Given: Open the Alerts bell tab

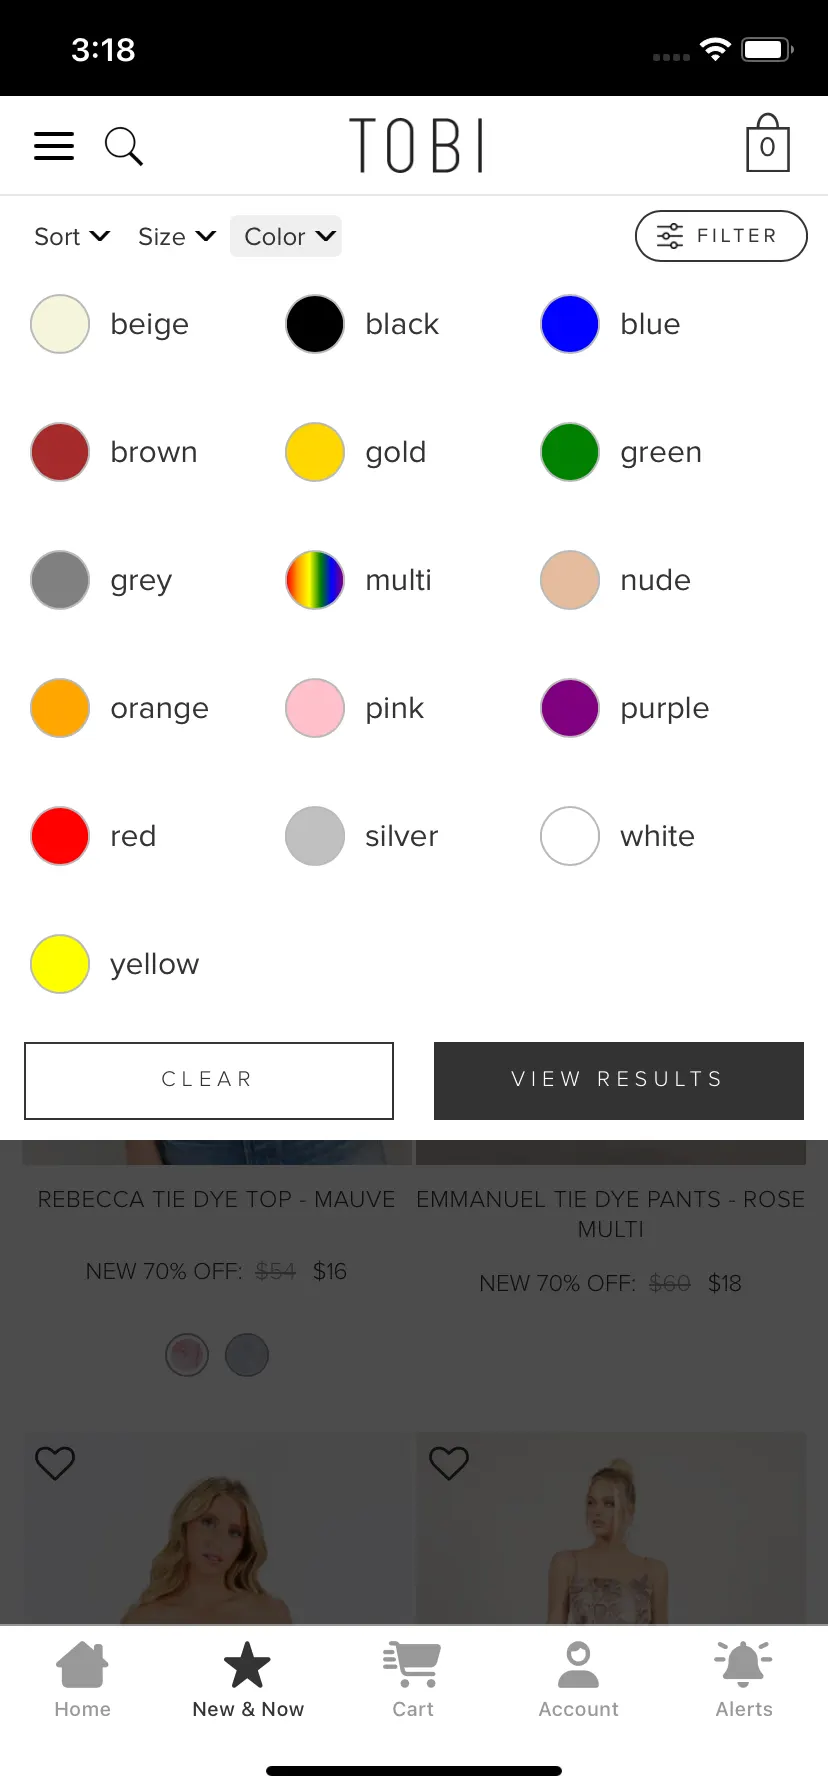Looking at the screenshot, I should point(744,1680).
